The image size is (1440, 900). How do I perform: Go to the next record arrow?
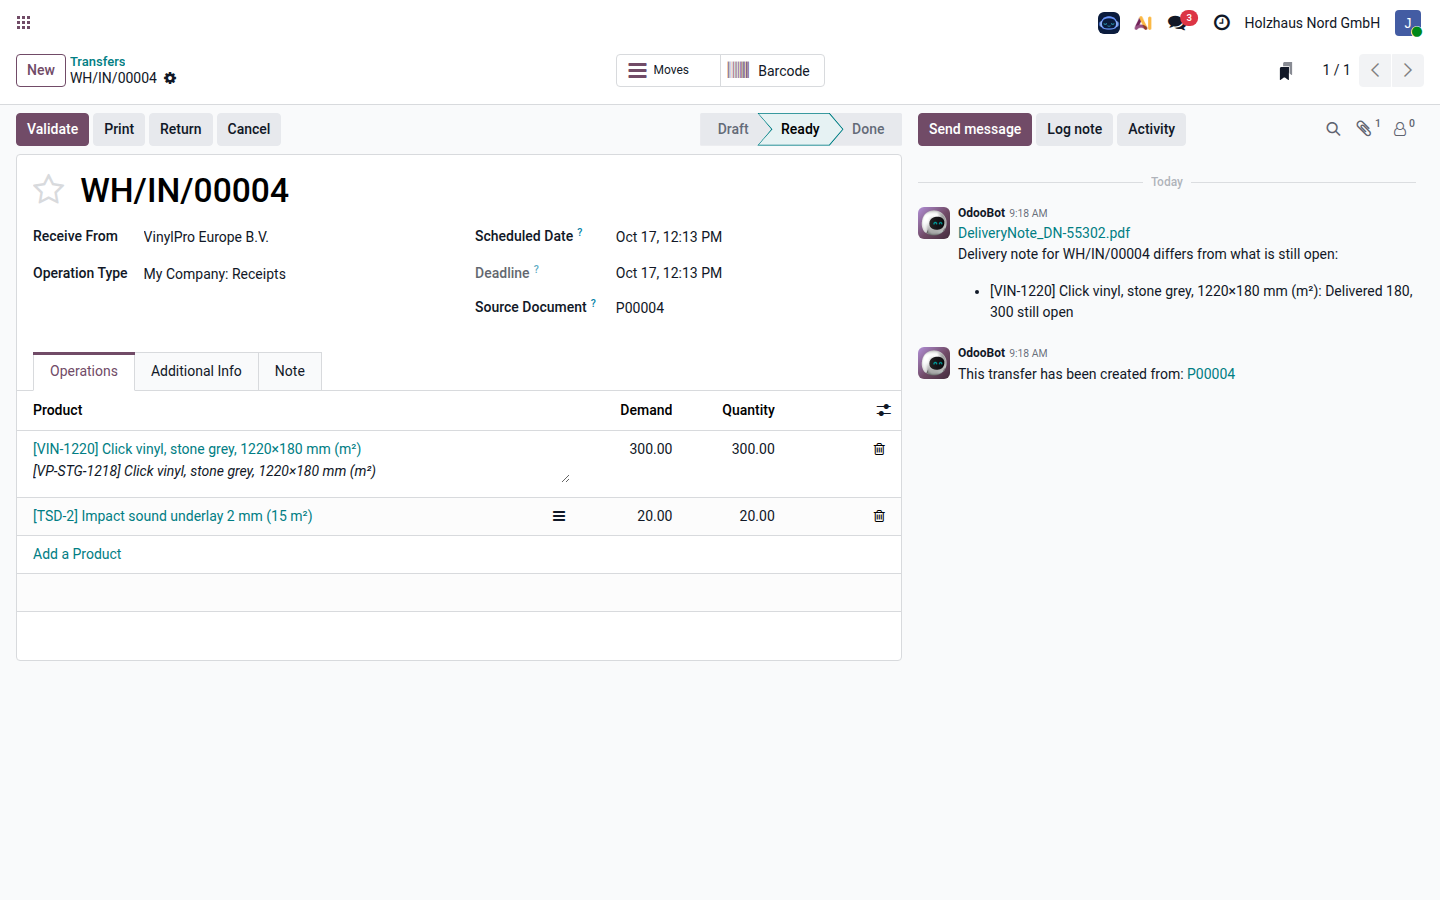(x=1408, y=70)
